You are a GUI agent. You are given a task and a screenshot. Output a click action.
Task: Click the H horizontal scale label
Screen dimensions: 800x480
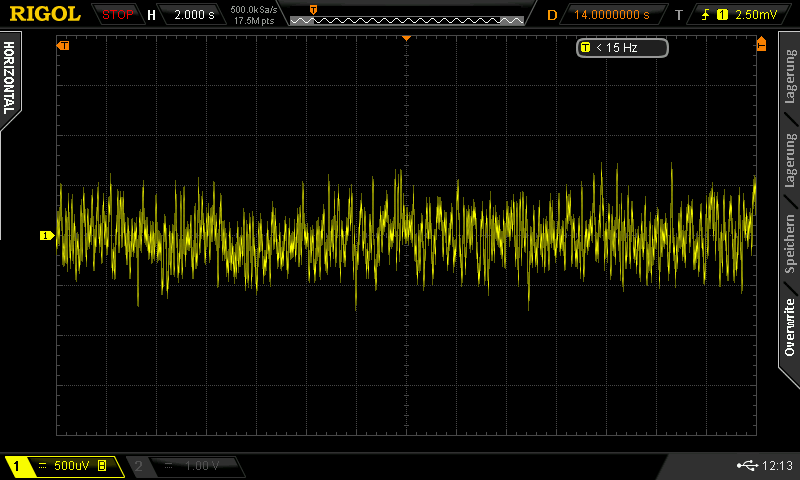click(x=151, y=15)
